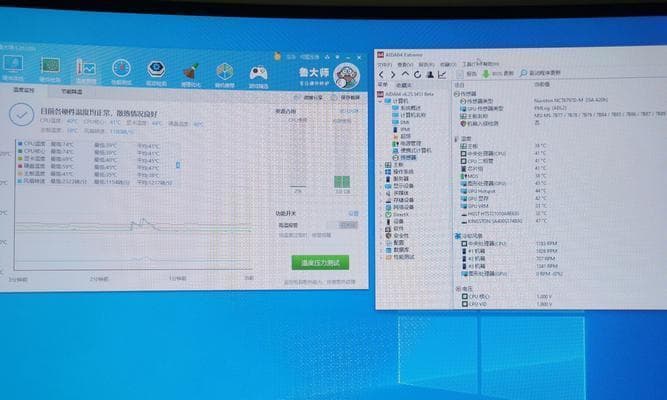Click AIDA64 back arrow toolbar icon

382,74
